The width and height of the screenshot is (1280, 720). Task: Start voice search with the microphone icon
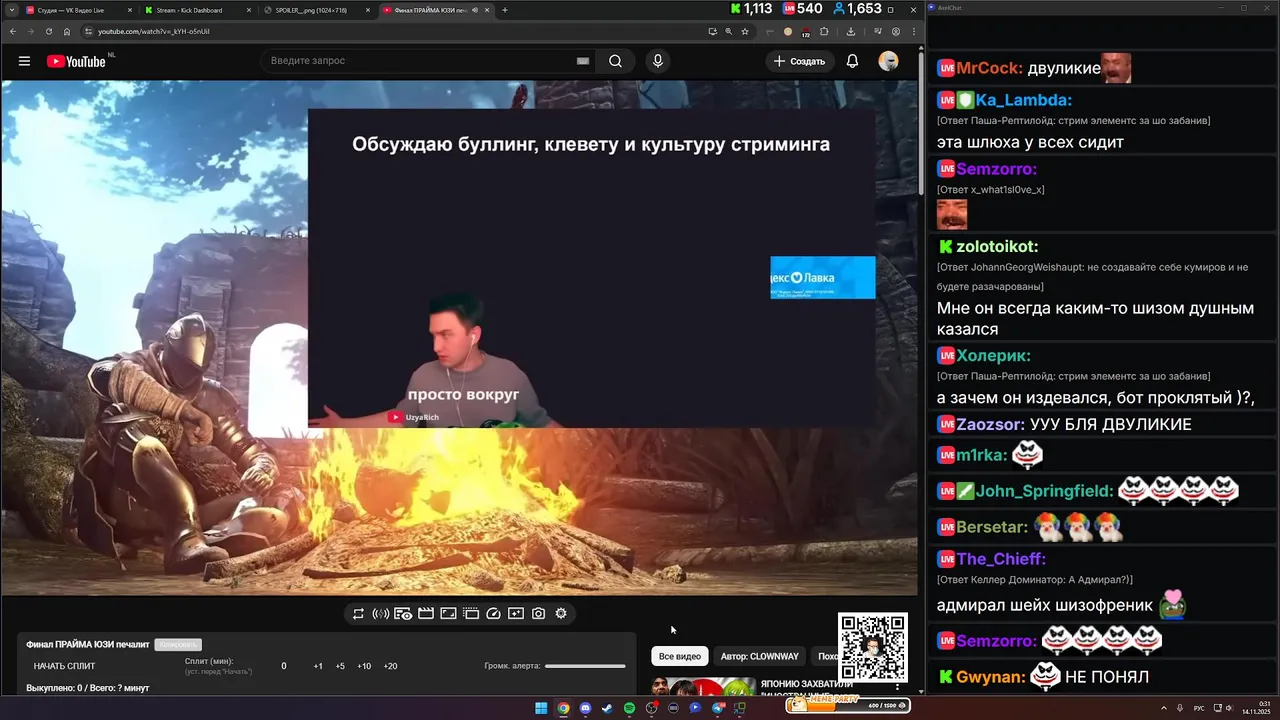click(x=657, y=61)
